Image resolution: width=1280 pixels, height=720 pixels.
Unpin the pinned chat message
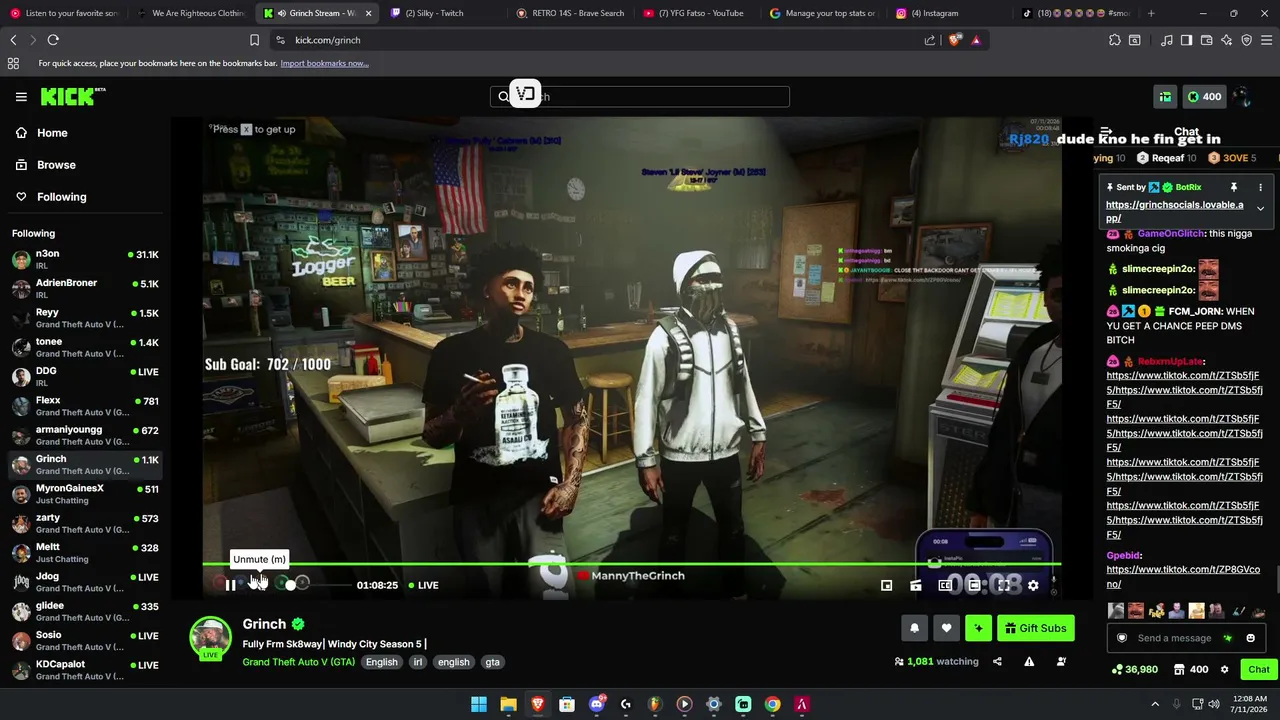click(1233, 187)
